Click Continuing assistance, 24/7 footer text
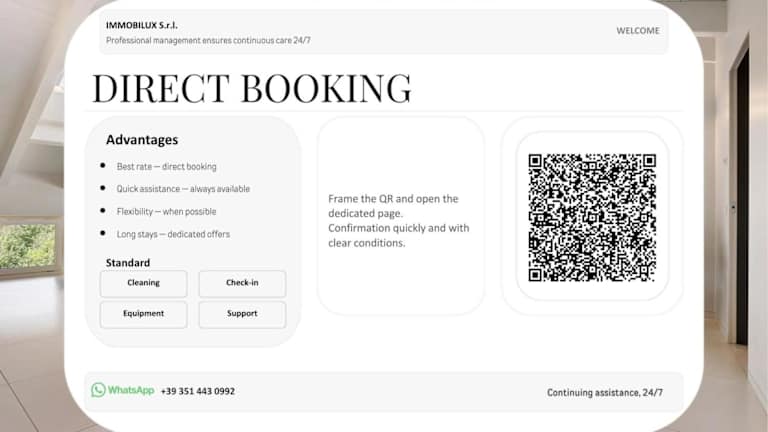The image size is (768, 432). click(x=604, y=393)
